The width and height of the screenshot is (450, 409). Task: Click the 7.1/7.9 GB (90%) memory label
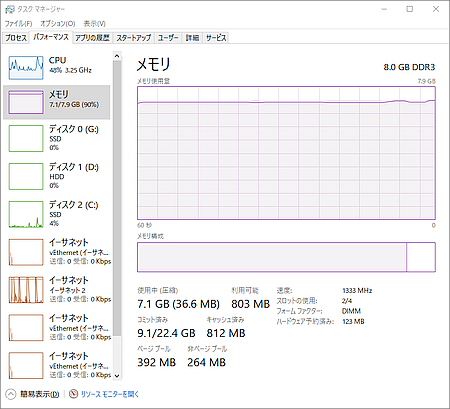click(74, 105)
